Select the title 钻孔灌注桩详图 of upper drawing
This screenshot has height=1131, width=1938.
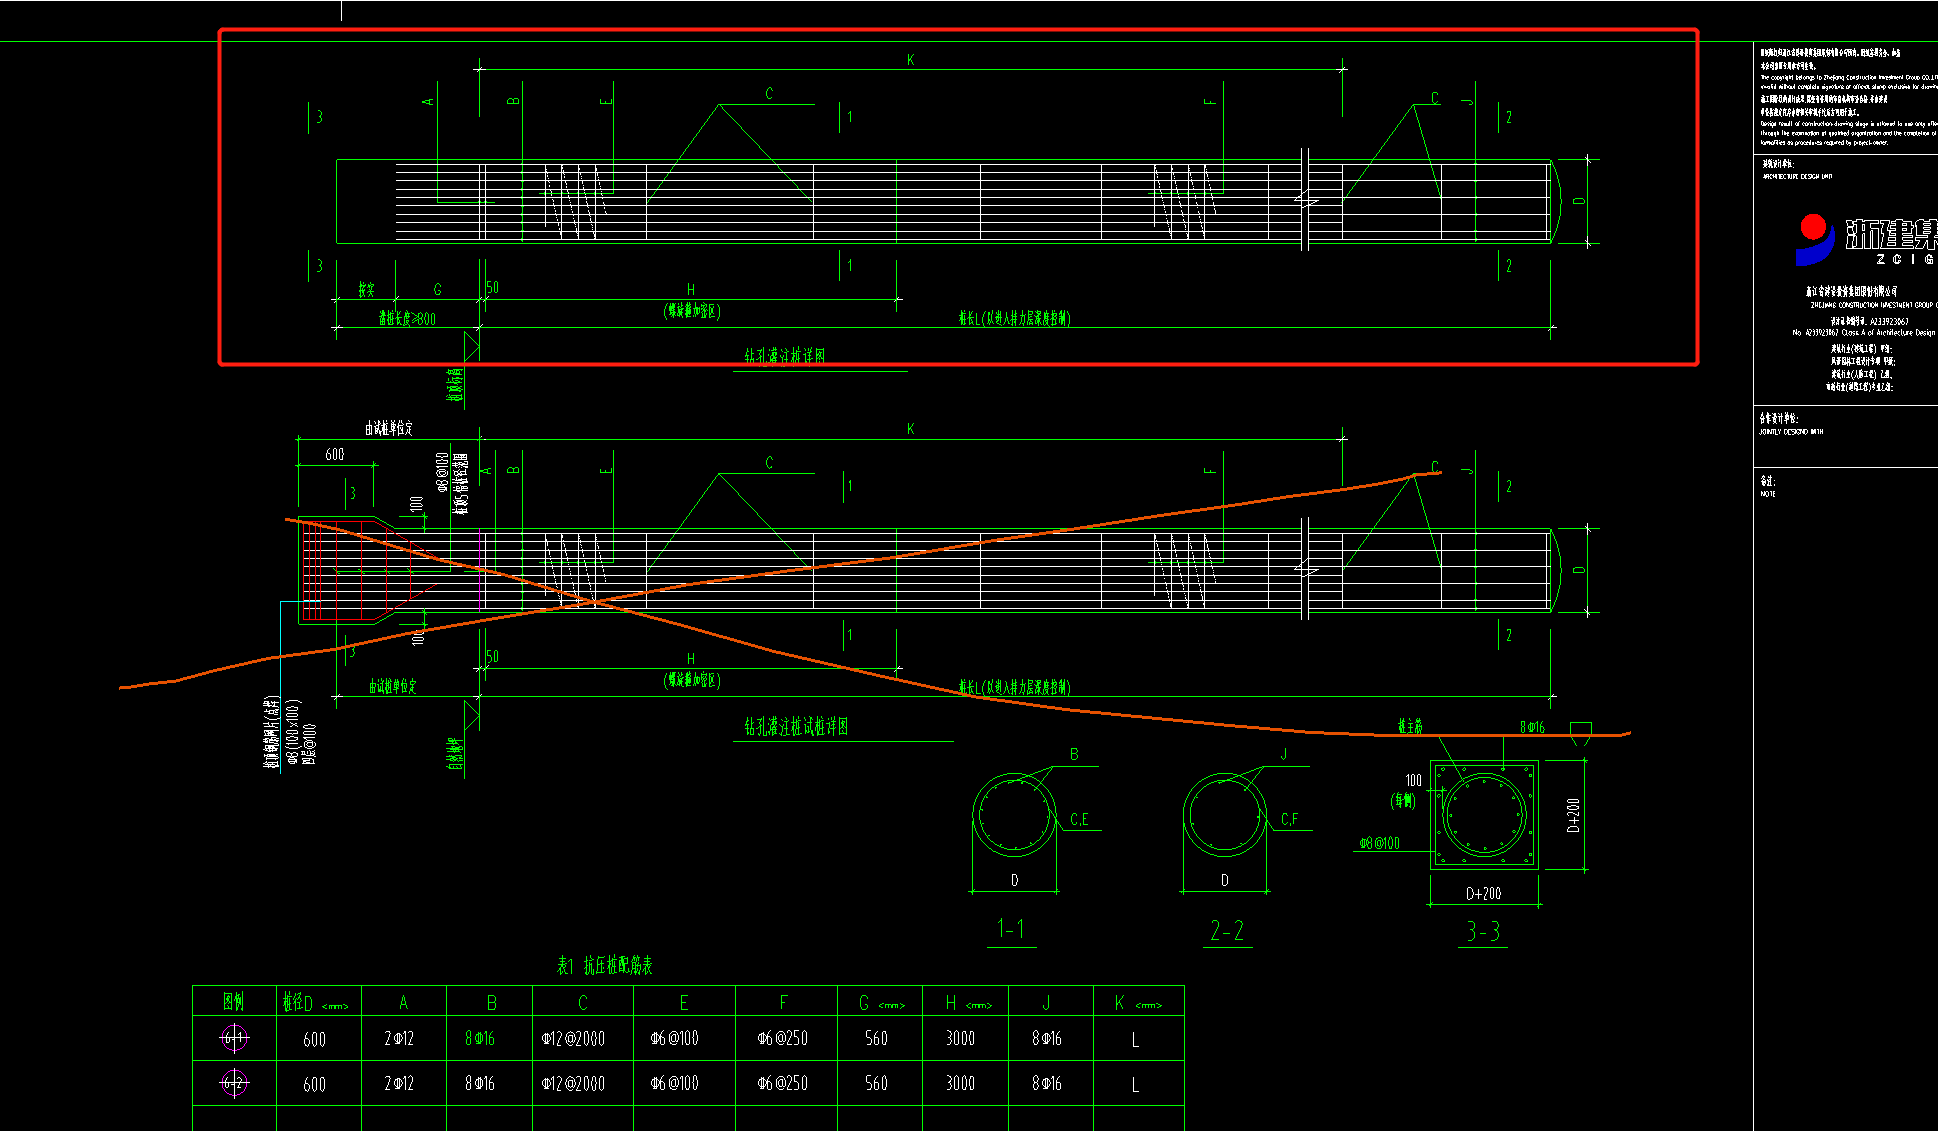point(785,356)
